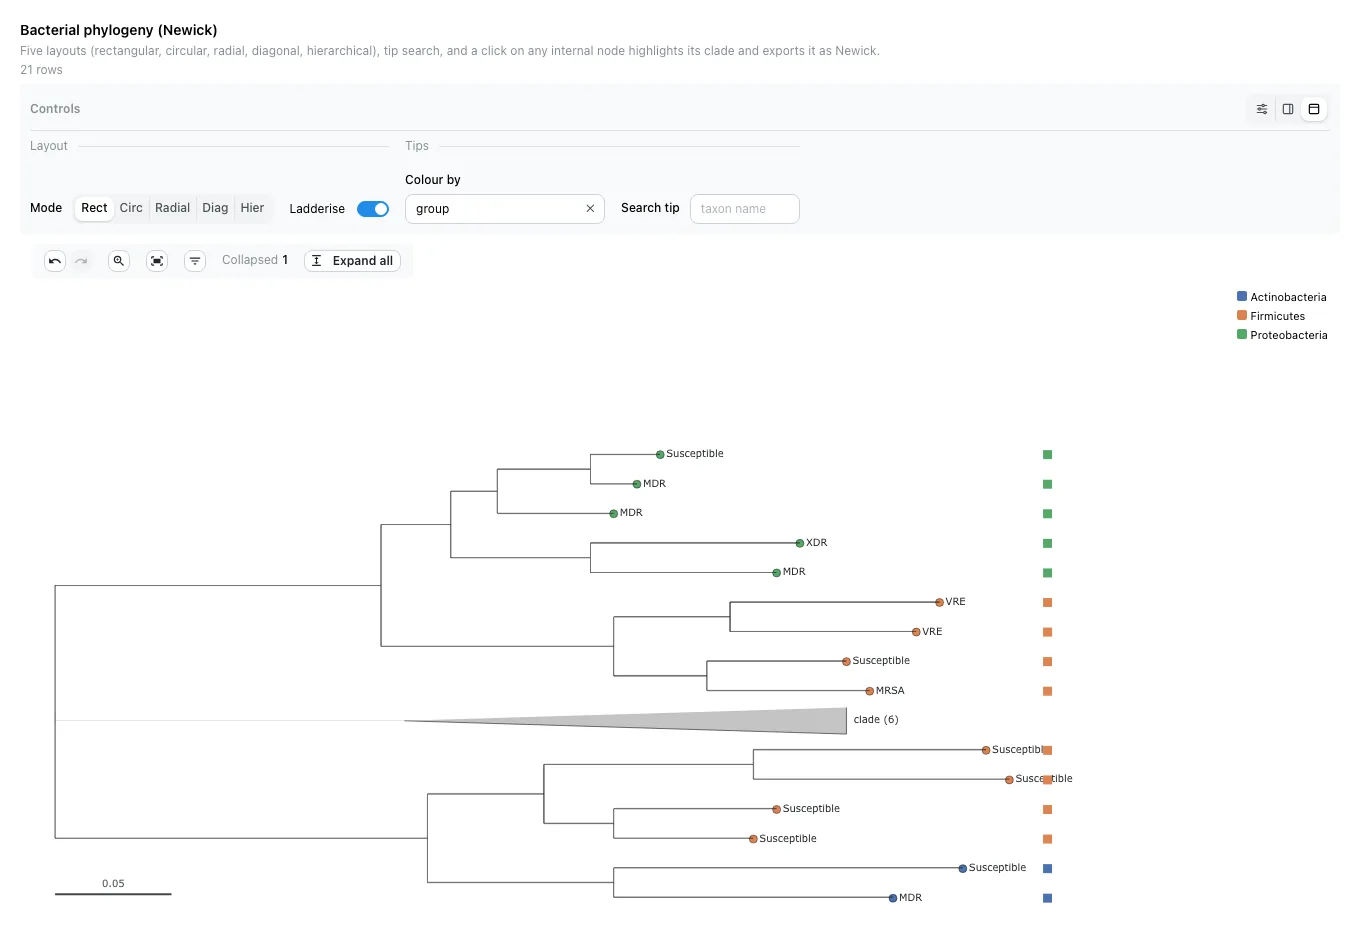Open the controls settings sliders icon
The height and width of the screenshot is (948, 1360).
point(1262,109)
